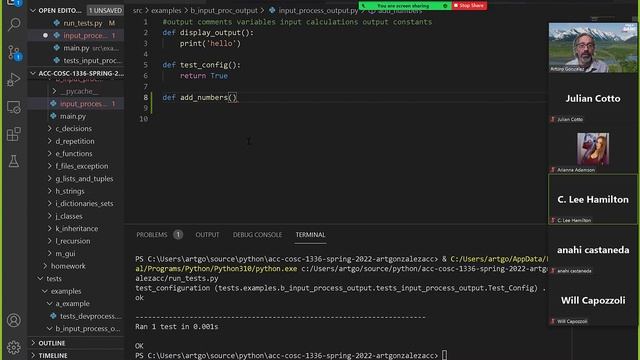Switch to the Debug Console tab

coord(257,235)
